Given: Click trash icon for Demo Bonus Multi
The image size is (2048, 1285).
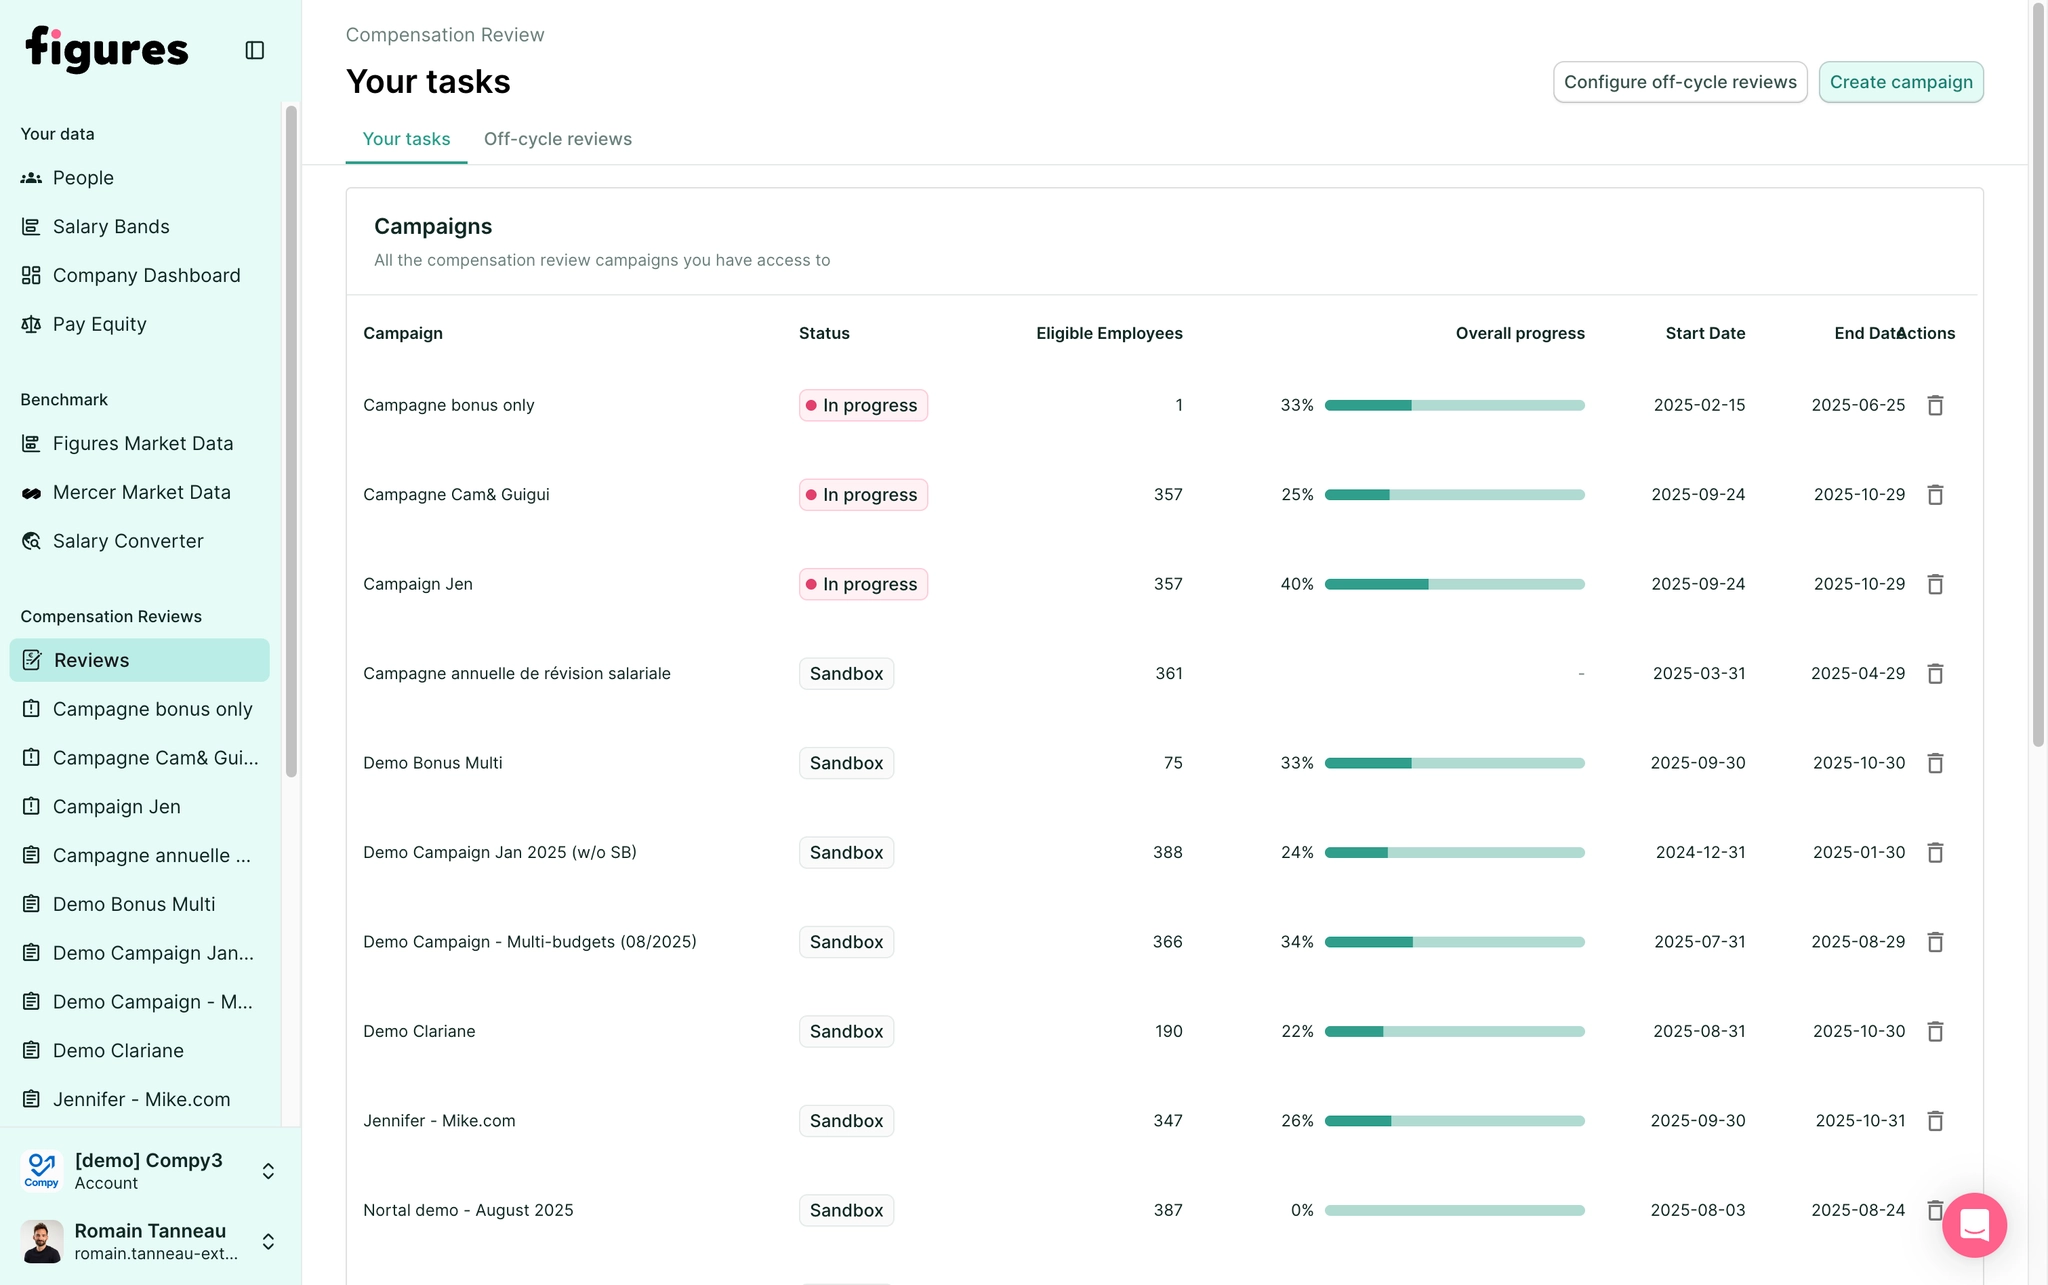Looking at the screenshot, I should (1935, 763).
